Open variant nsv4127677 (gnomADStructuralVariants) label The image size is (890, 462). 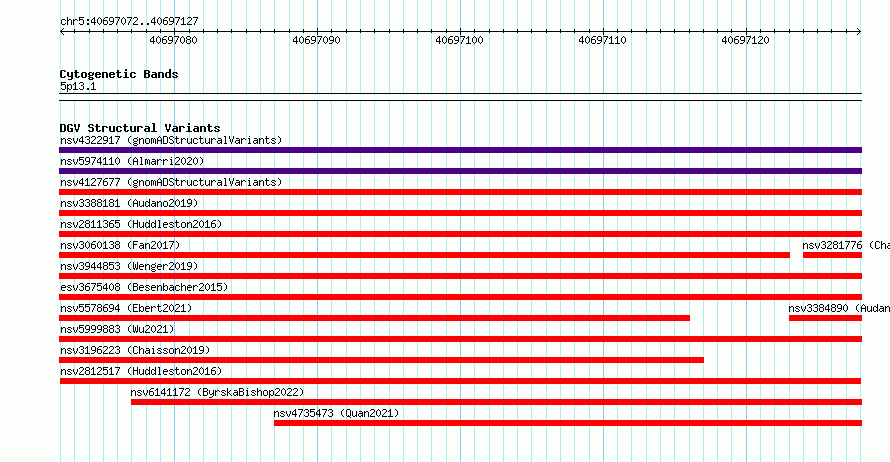click(x=171, y=182)
